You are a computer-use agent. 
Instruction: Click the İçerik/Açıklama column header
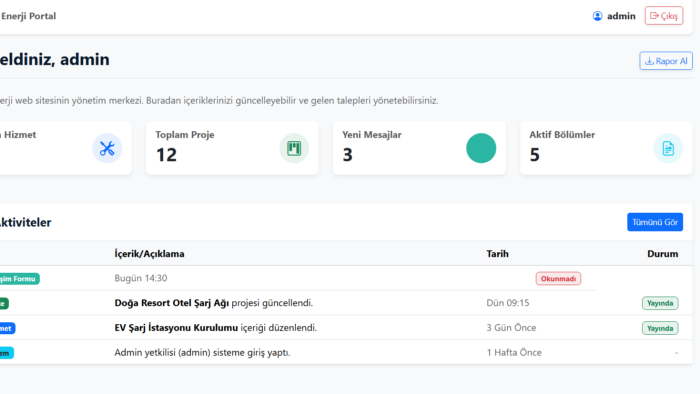pyautogui.click(x=149, y=253)
